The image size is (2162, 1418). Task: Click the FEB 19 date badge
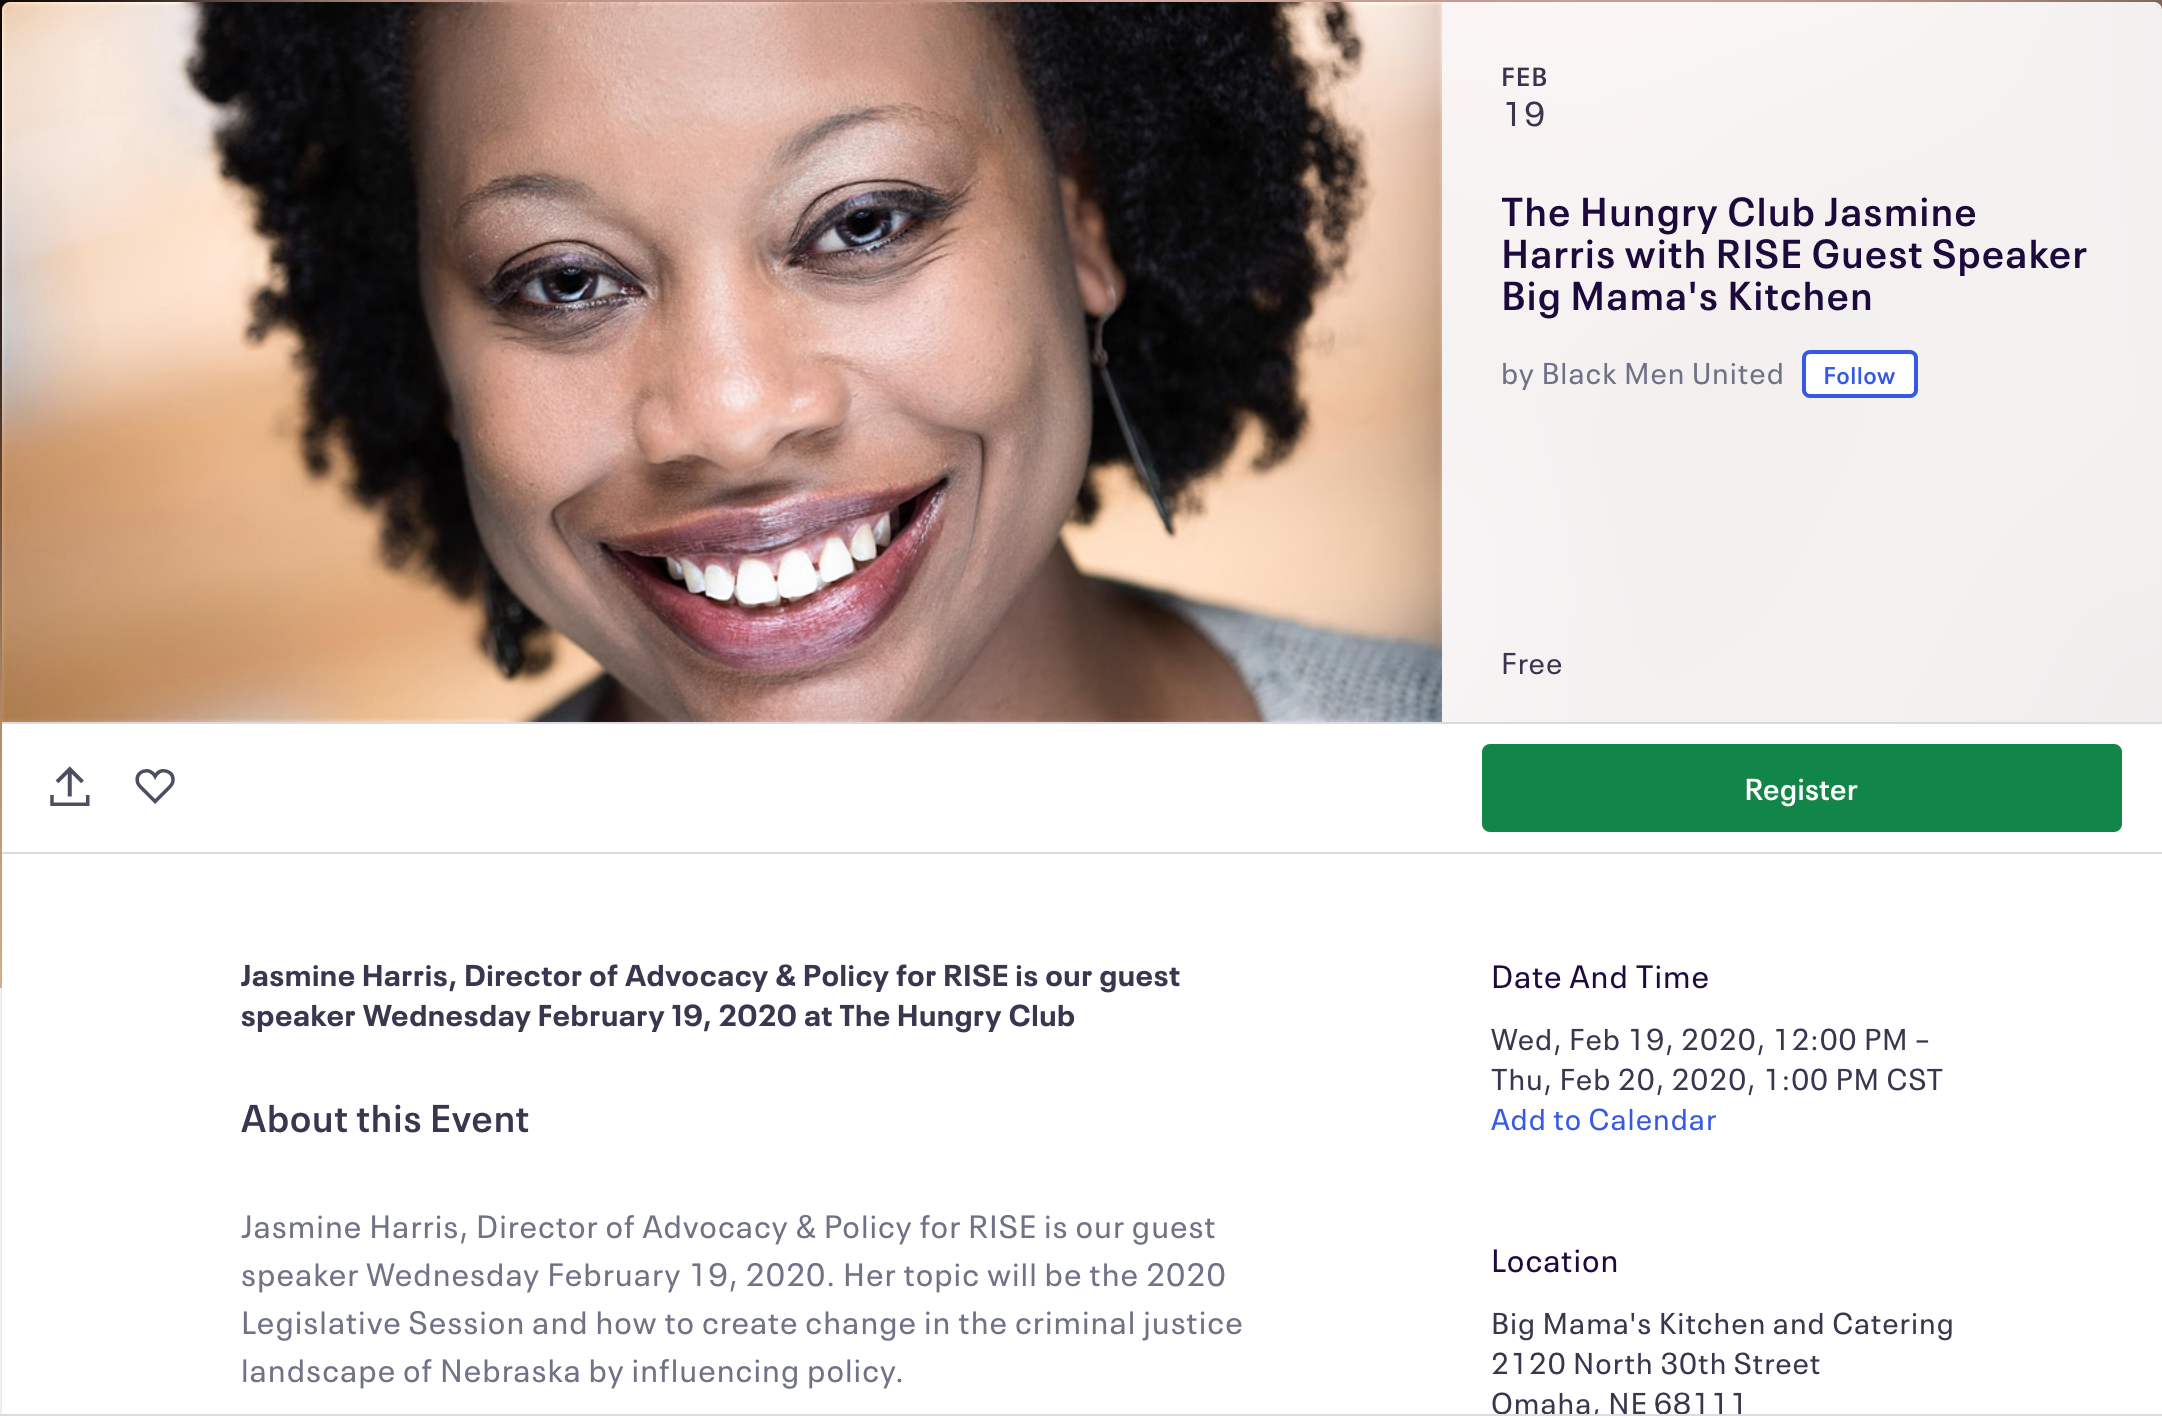pos(1524,98)
